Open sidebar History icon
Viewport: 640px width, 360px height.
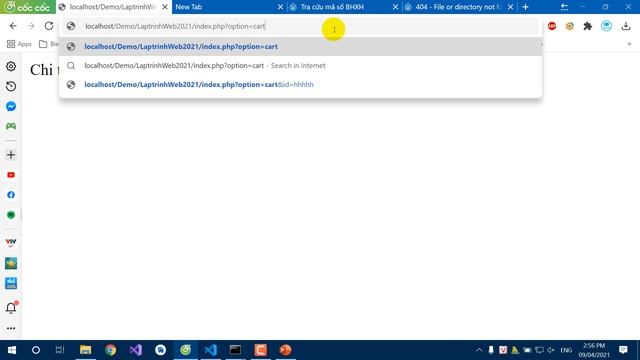click(11, 86)
